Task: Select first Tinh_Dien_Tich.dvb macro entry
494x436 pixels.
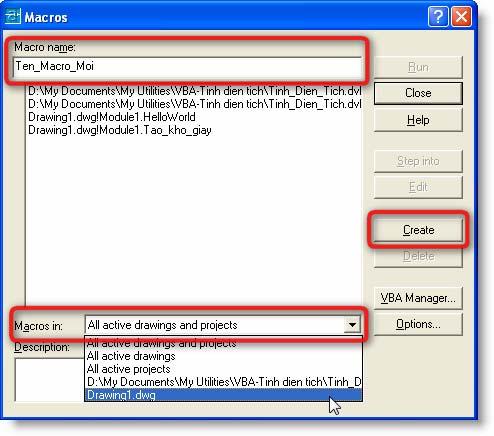Action: [x=195, y=91]
